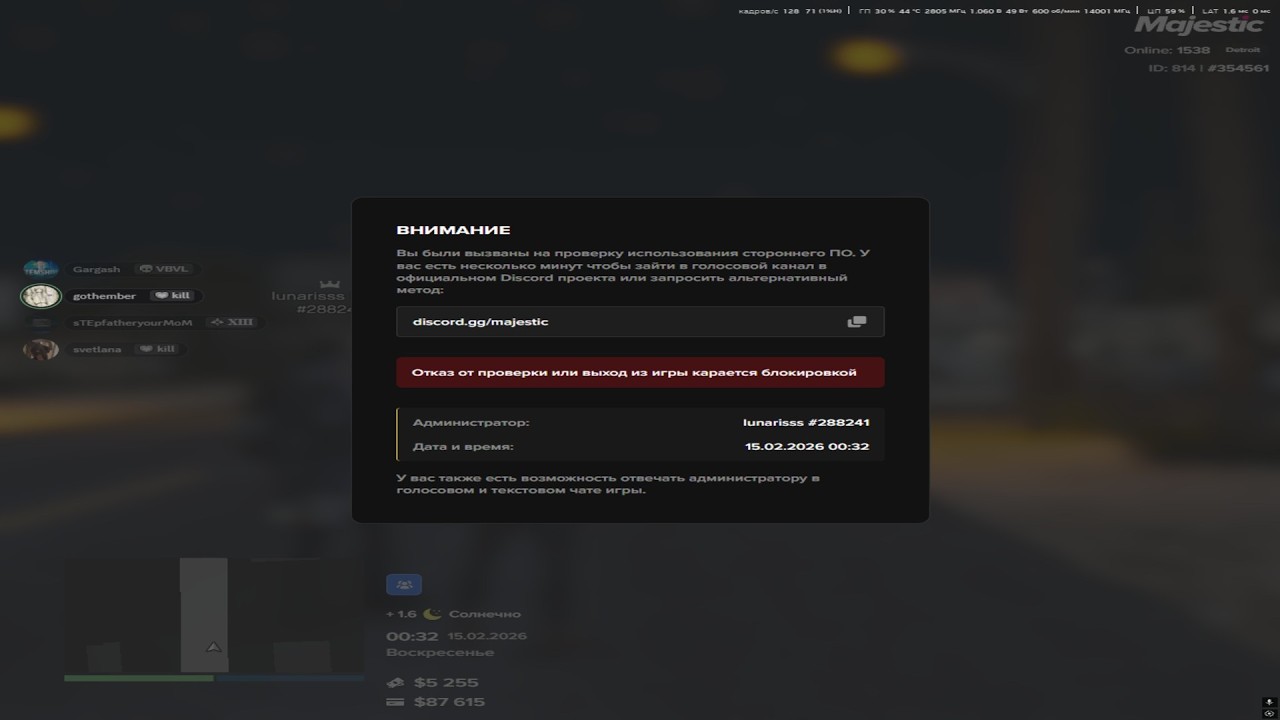1280x720 pixels.
Task: Click the red refusal warning banner
Action: (640, 372)
